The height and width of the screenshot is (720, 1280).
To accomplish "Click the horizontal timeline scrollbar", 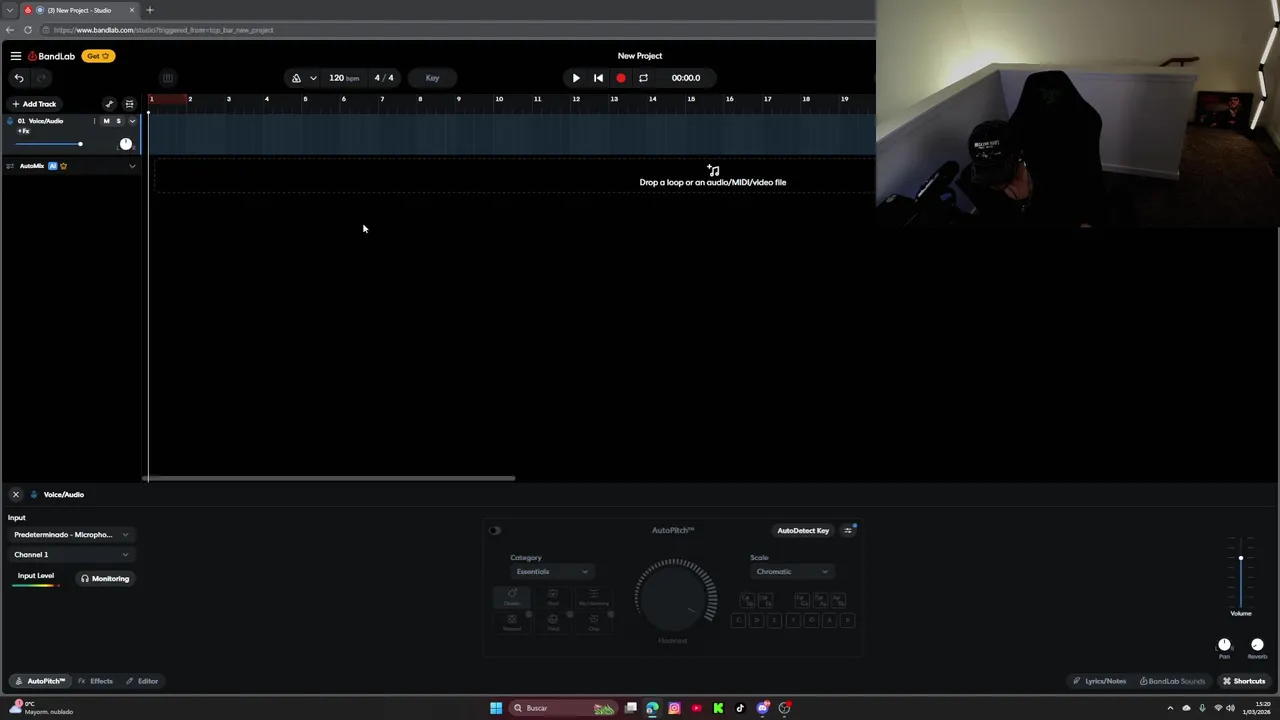I will tap(329, 478).
